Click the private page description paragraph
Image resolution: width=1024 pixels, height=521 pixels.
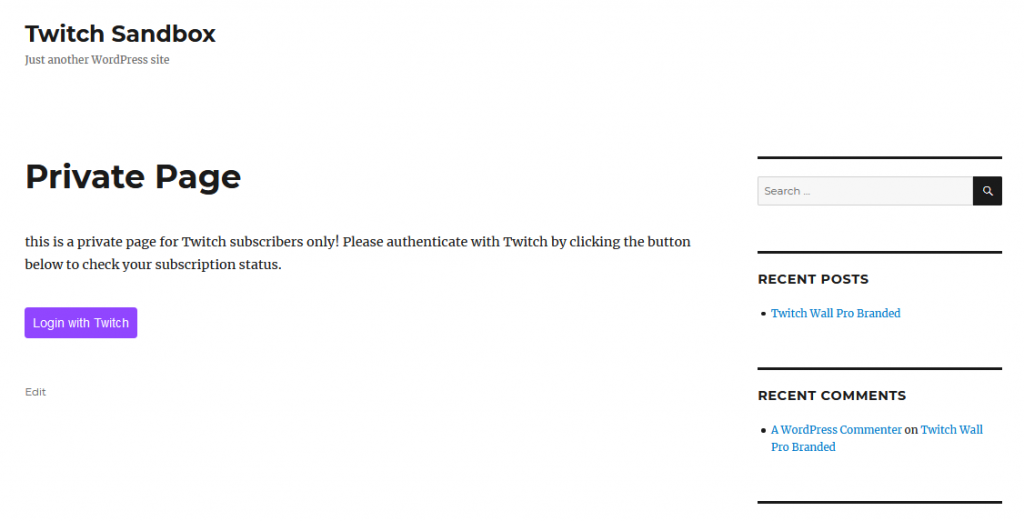358,253
